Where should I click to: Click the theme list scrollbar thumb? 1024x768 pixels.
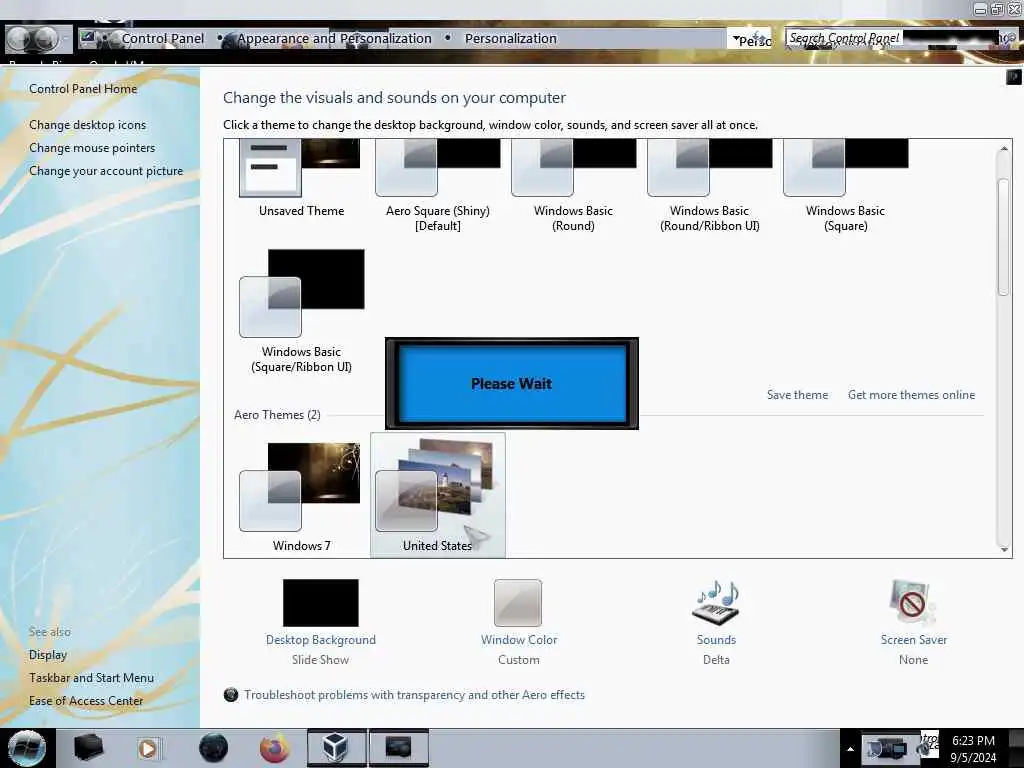pos(1004,236)
